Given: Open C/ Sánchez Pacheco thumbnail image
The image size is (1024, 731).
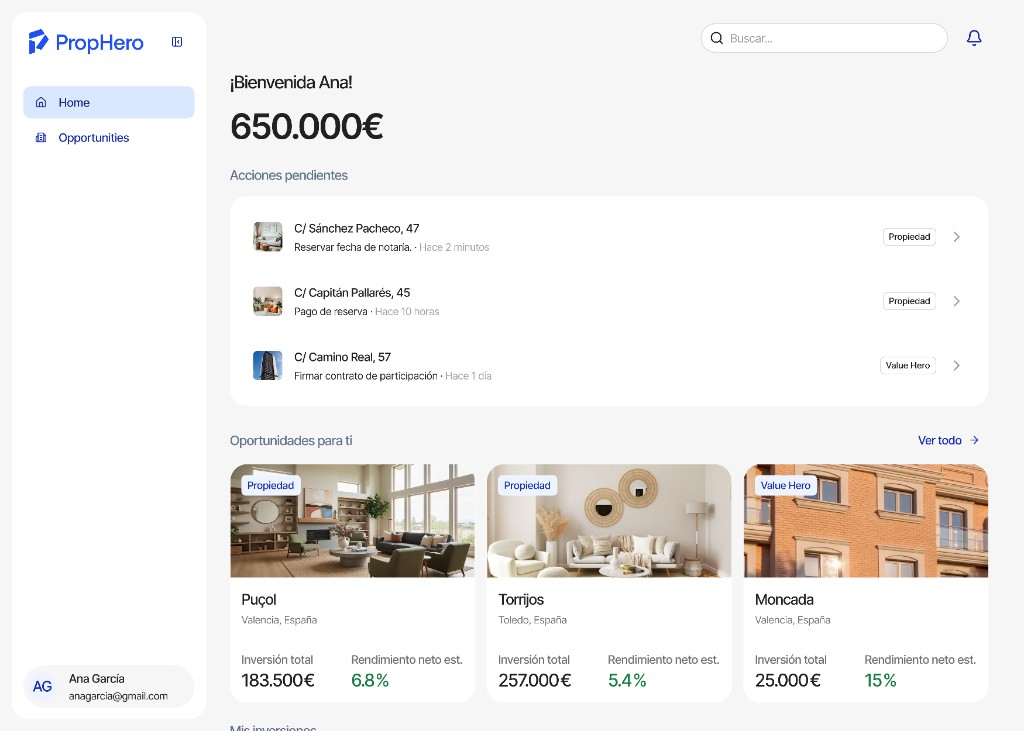Looking at the screenshot, I should pos(268,236).
